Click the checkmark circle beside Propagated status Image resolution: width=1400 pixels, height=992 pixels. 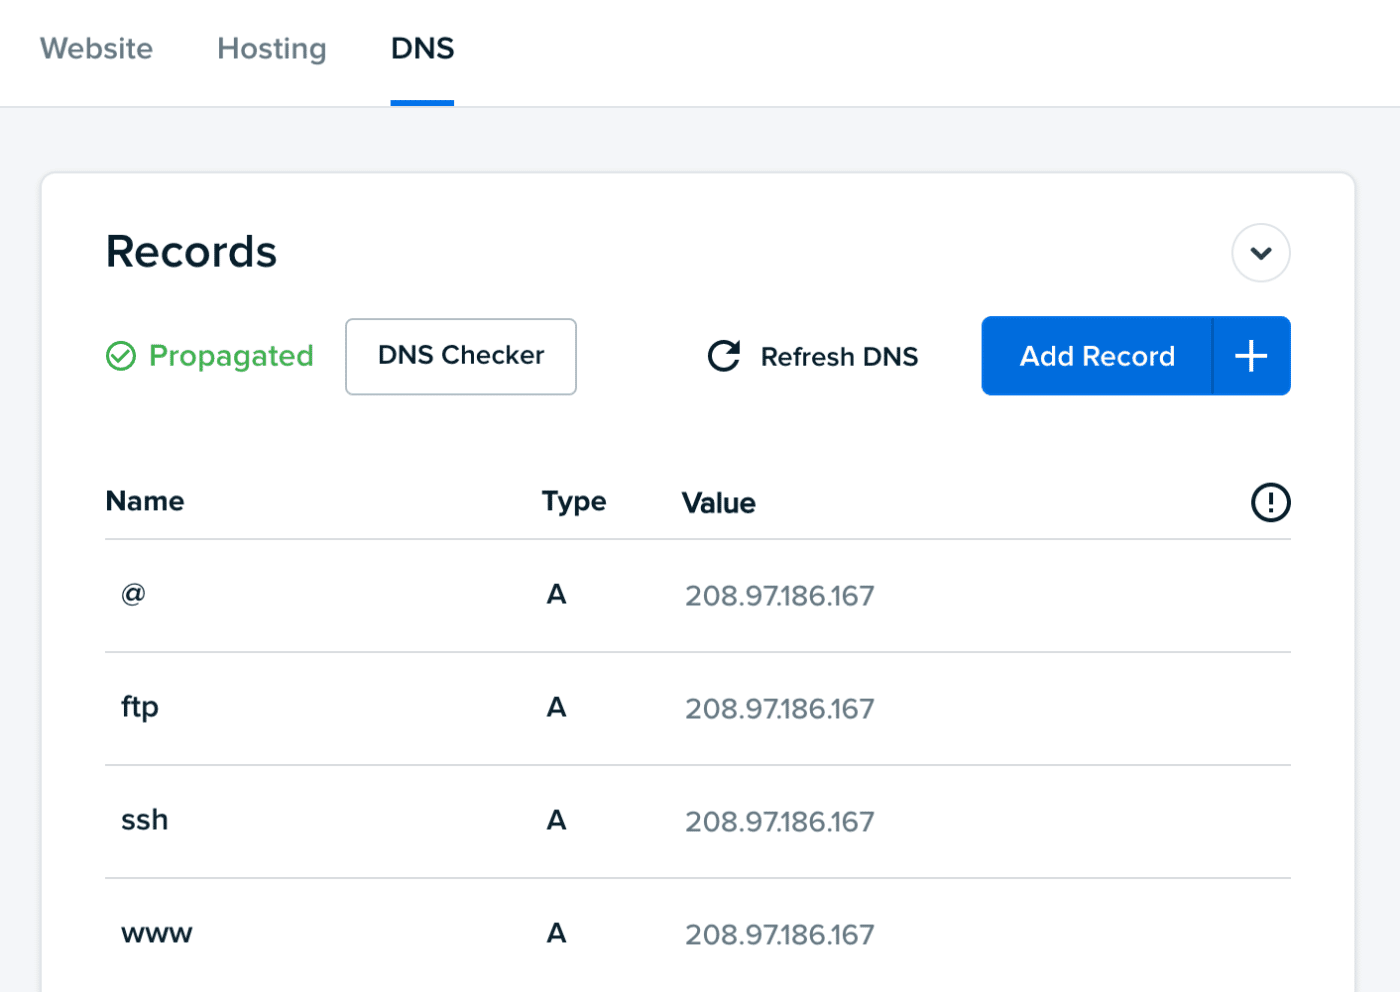tap(119, 356)
